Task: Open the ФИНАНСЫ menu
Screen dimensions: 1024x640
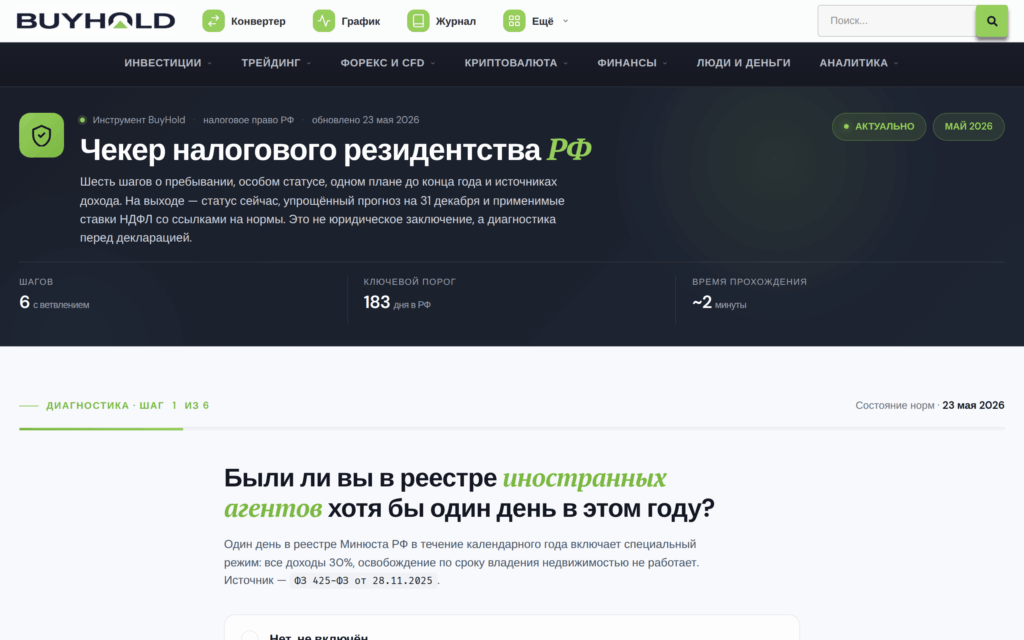Action: 627,63
